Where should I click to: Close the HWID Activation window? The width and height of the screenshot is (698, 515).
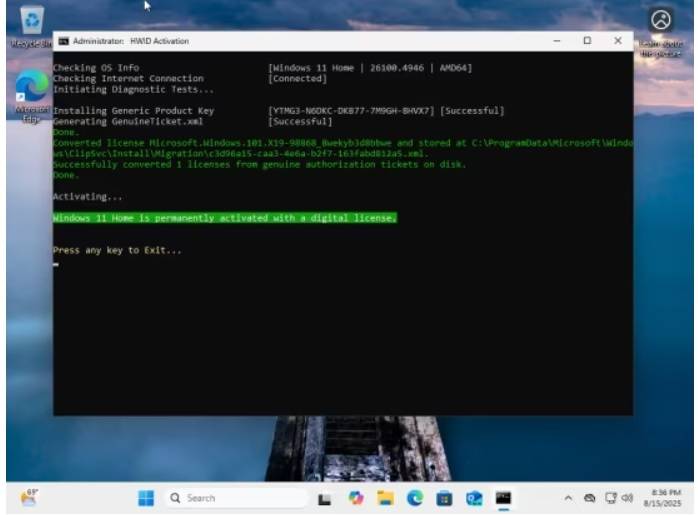click(x=618, y=41)
